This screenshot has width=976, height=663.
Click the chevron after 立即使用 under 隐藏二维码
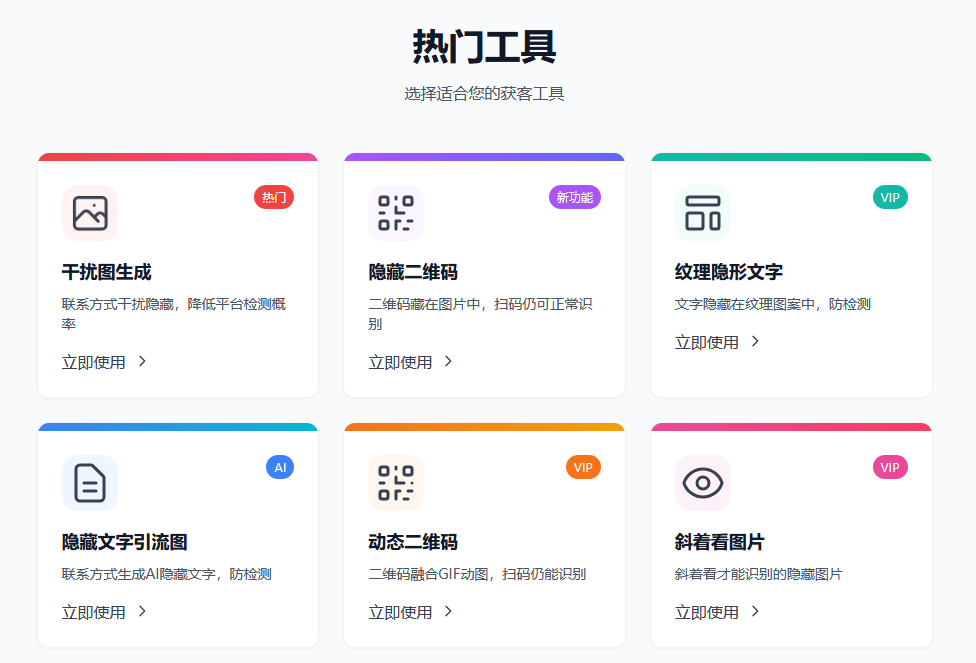(x=448, y=361)
